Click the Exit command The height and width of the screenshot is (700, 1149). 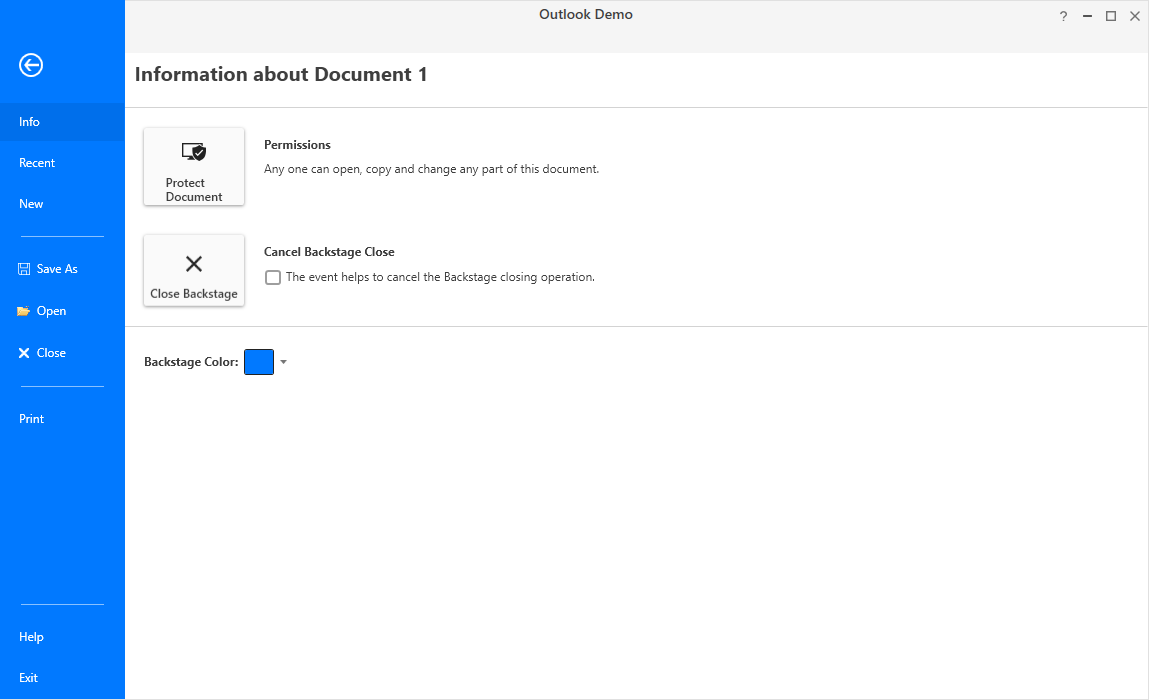point(28,677)
